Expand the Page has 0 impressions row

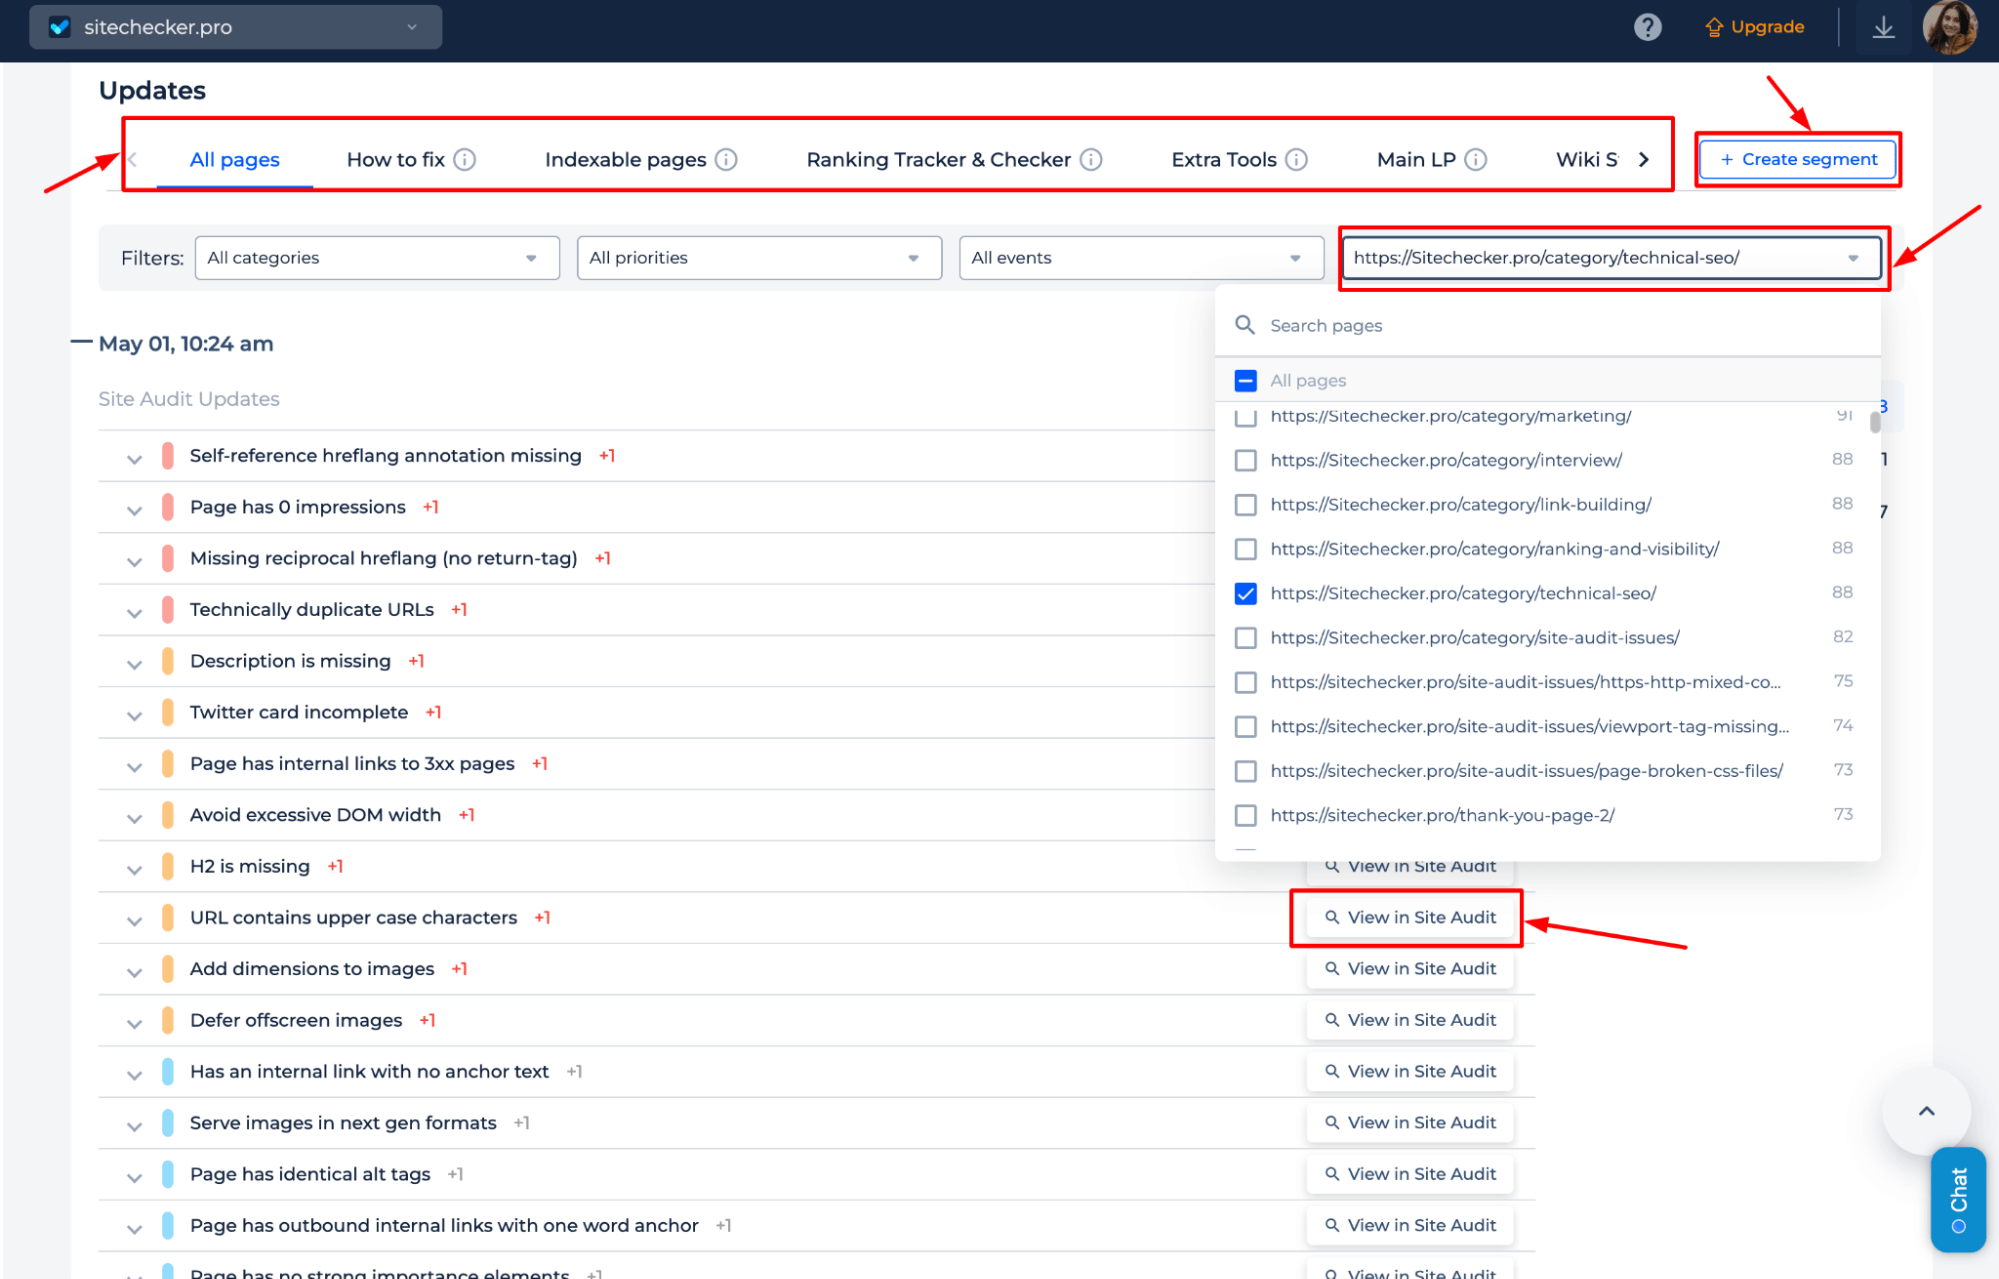pos(134,510)
